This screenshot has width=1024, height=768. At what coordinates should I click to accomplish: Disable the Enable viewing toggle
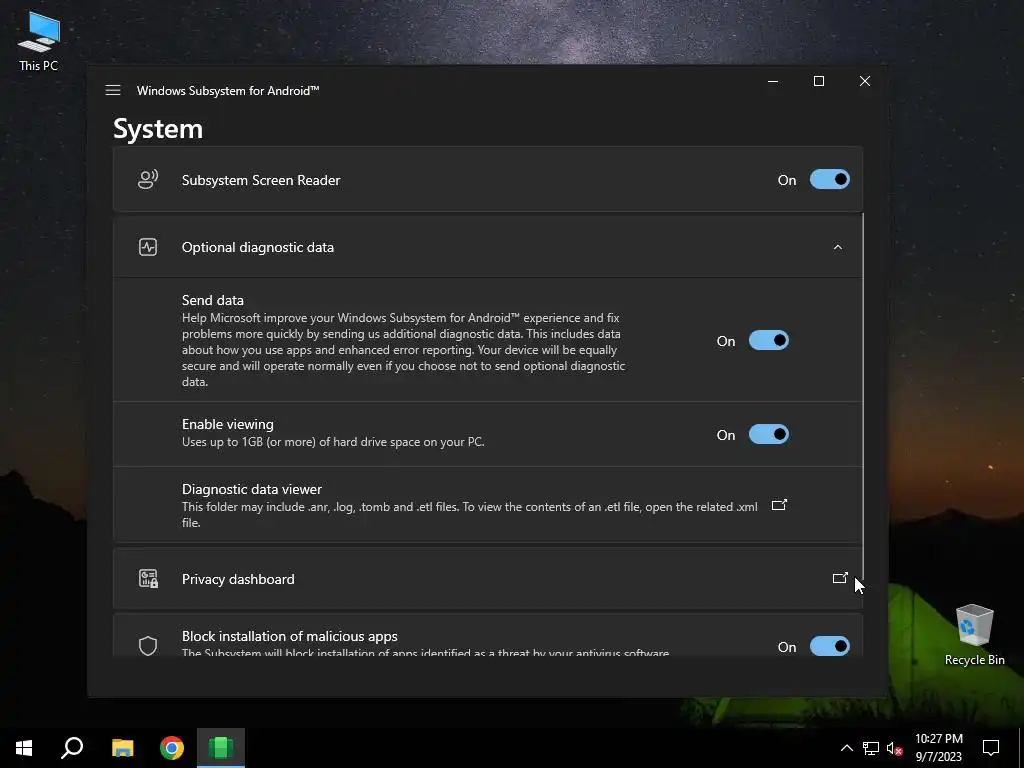pyautogui.click(x=769, y=434)
